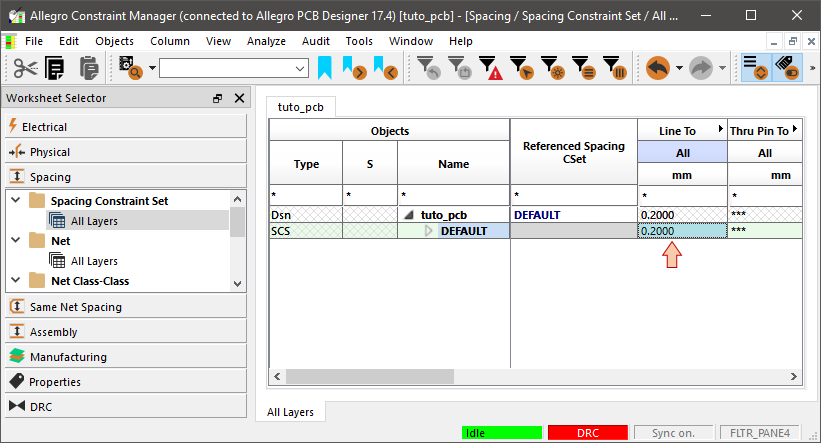Switch to the tuto_pcb tab
821x443 pixels.
(301, 107)
